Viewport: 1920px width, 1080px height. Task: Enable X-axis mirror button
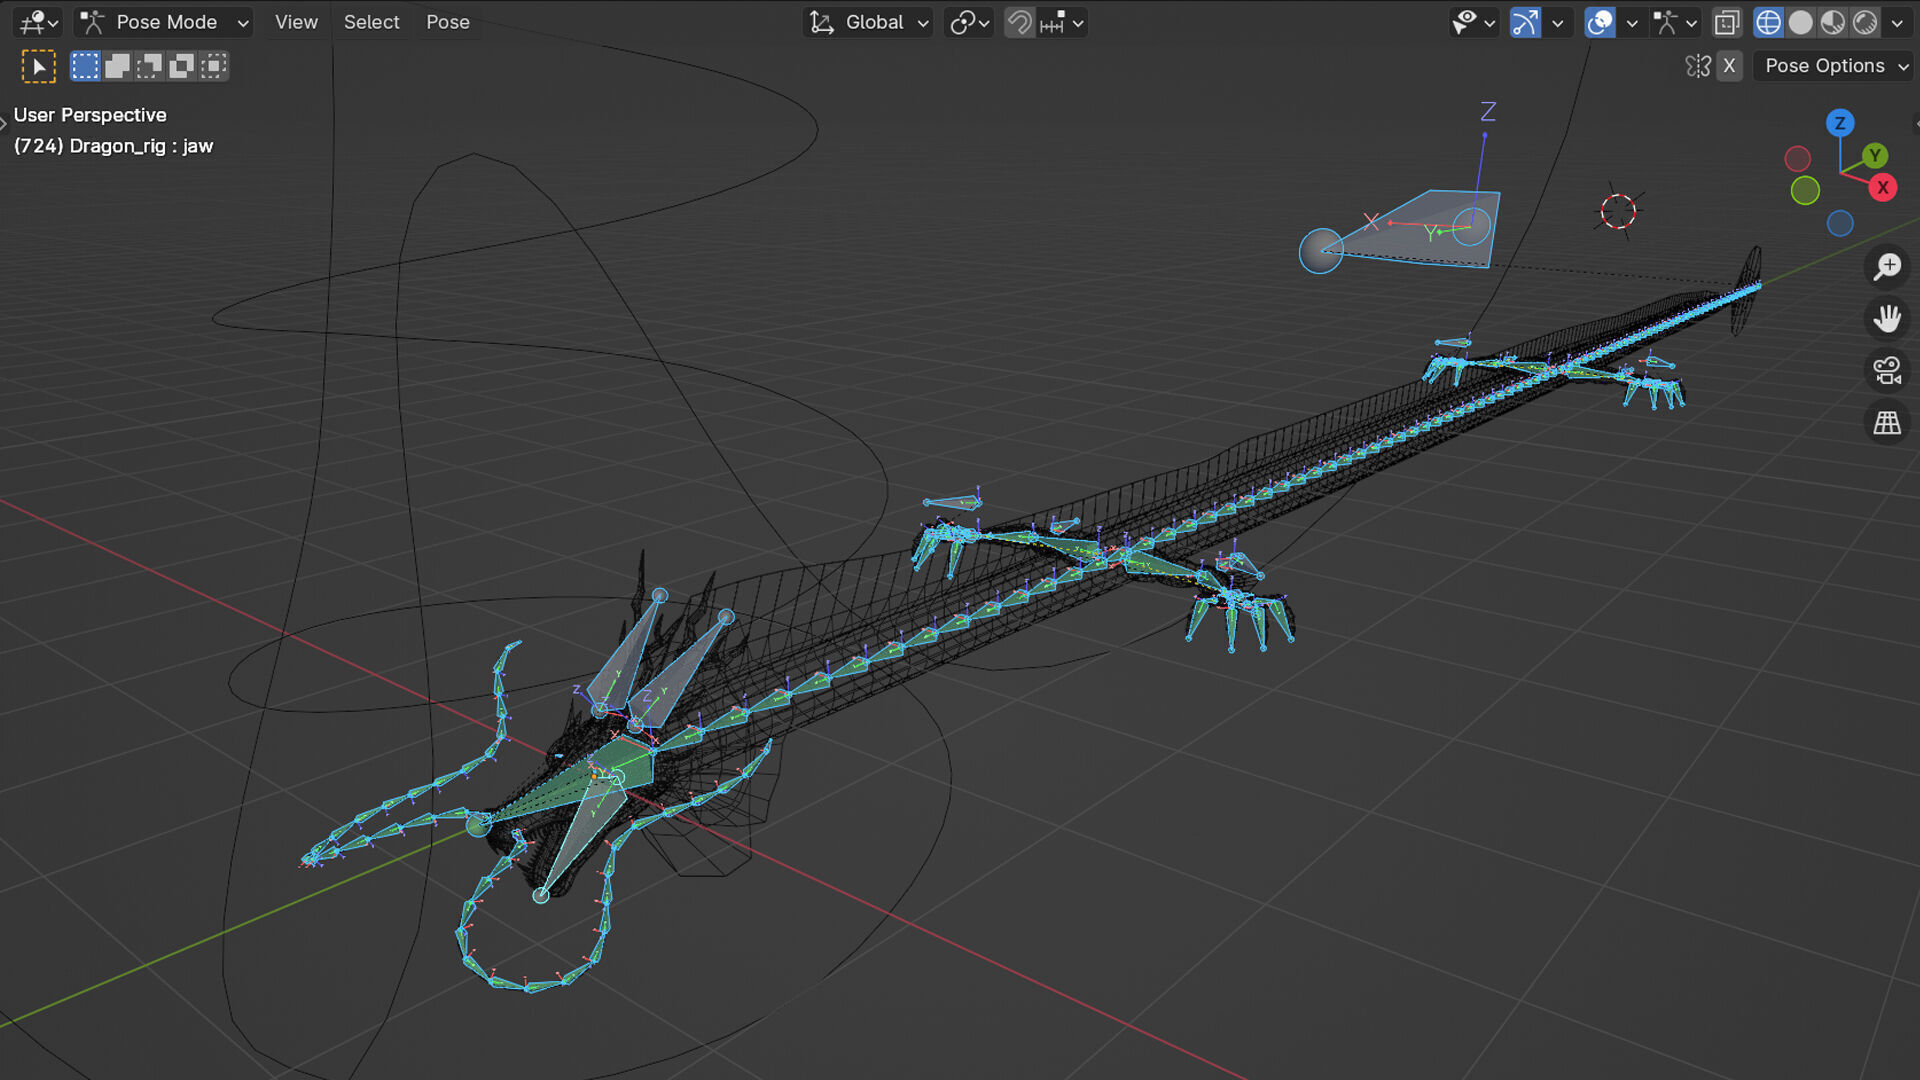[1729, 66]
